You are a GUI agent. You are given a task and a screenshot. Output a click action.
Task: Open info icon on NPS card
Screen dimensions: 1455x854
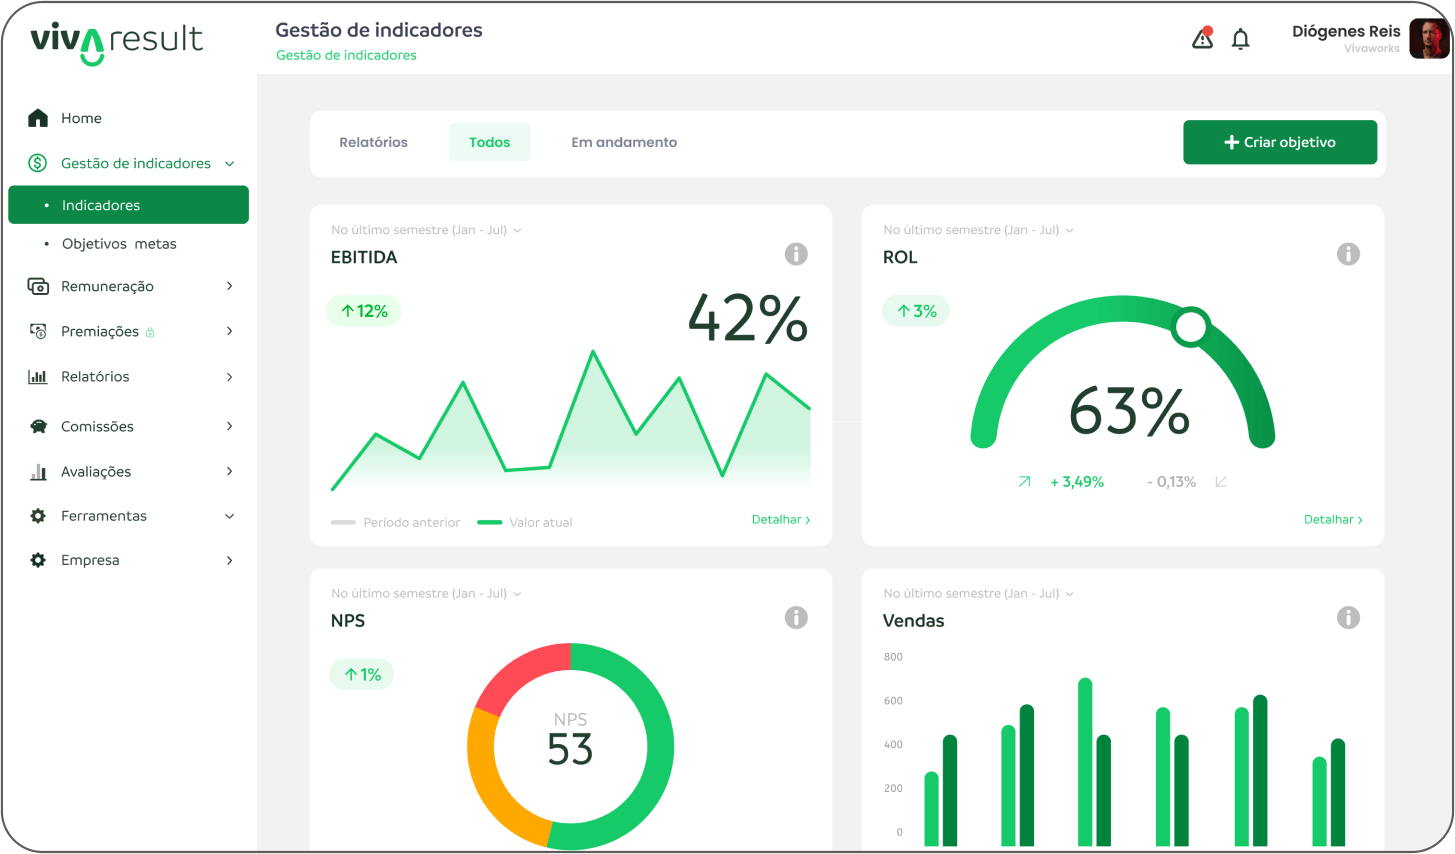pos(796,618)
